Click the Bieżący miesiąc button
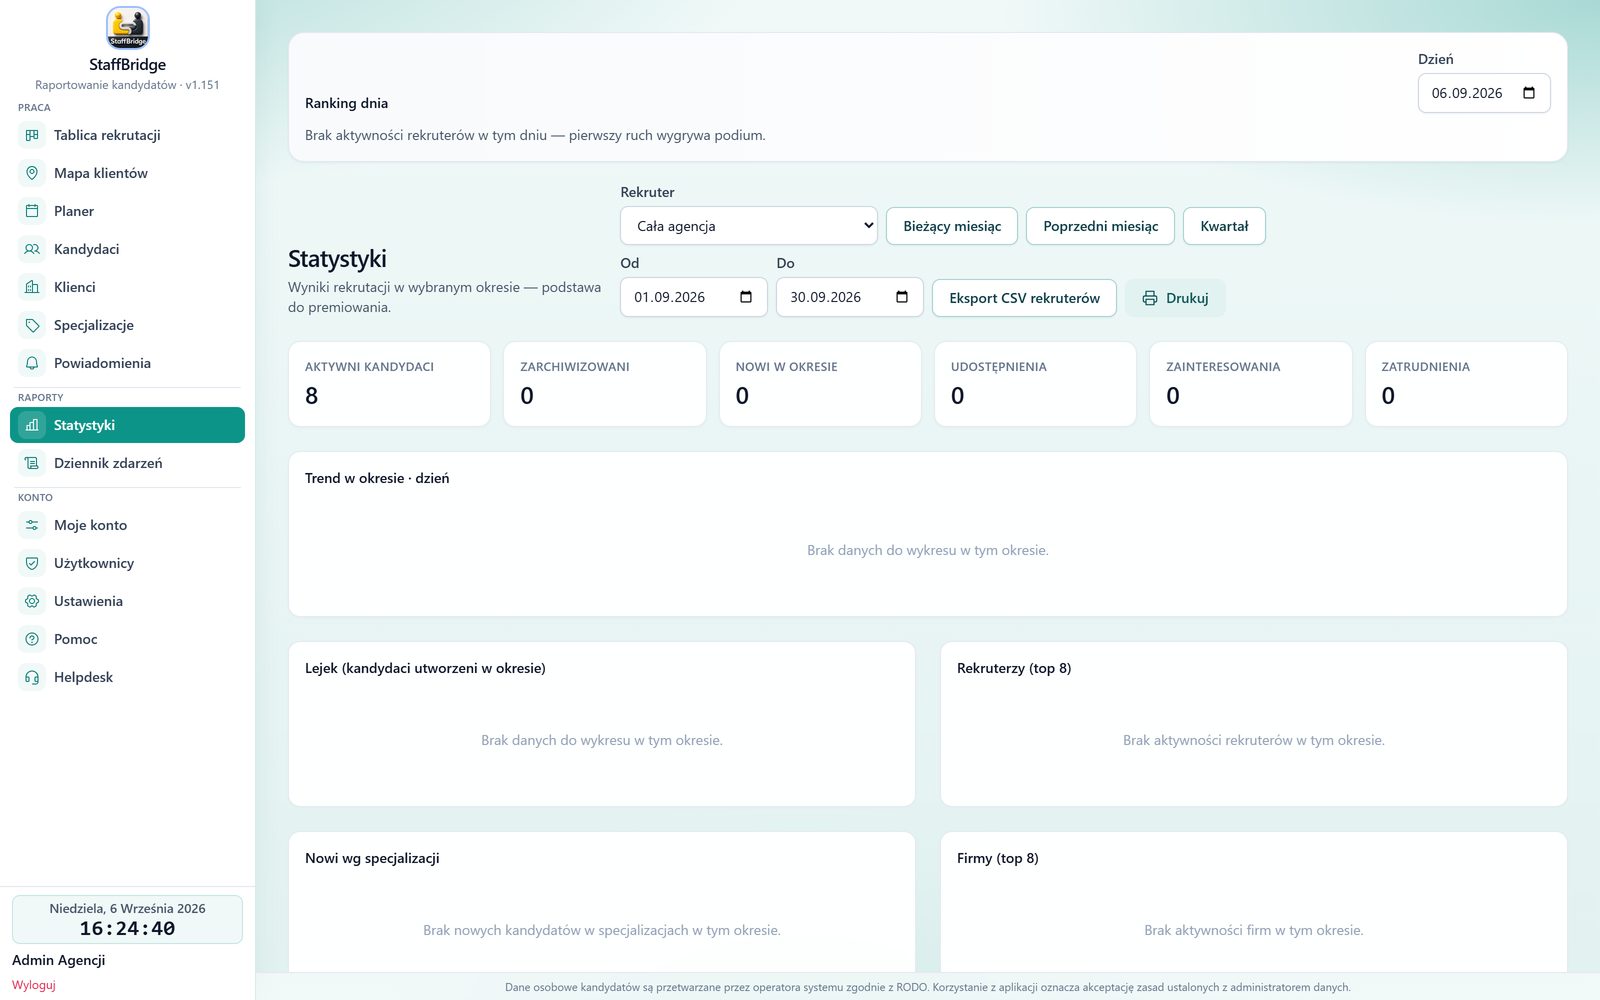The image size is (1600, 1000). coord(952,226)
